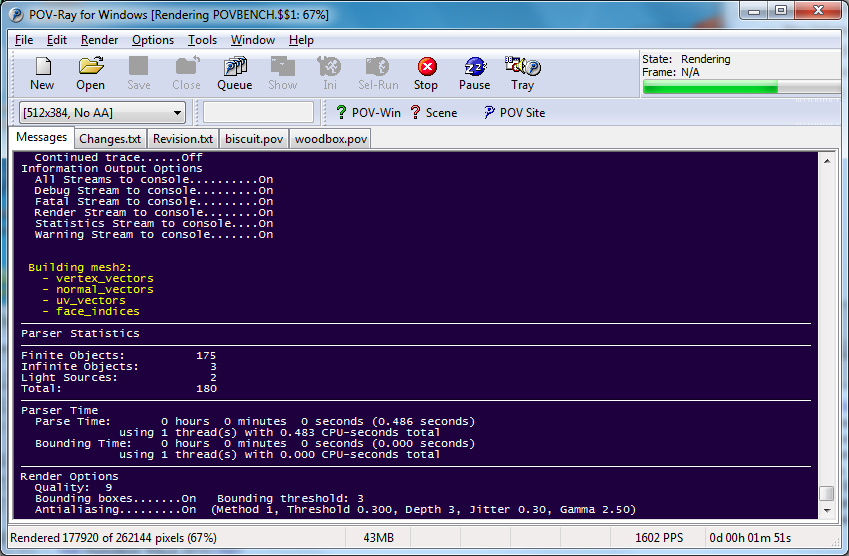Click the 1602 PPS status entry
This screenshot has height=556, width=849.
coord(658,538)
